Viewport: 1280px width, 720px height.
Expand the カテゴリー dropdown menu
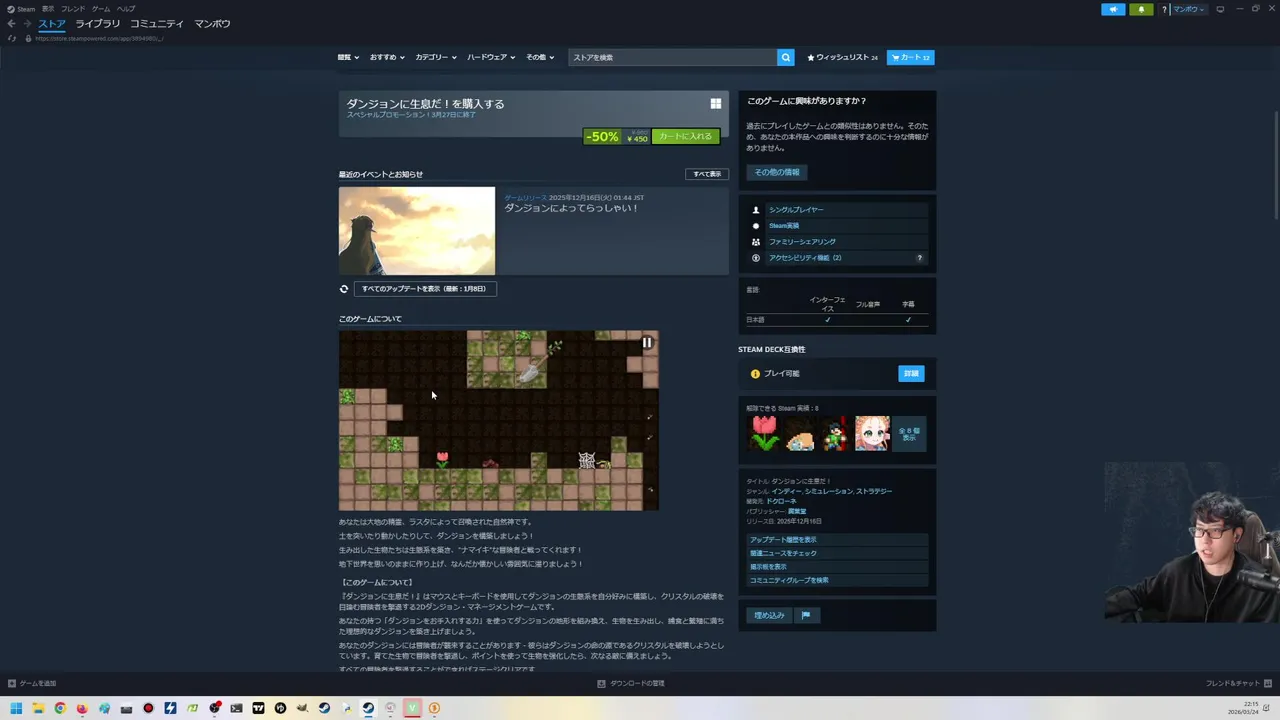(436, 57)
